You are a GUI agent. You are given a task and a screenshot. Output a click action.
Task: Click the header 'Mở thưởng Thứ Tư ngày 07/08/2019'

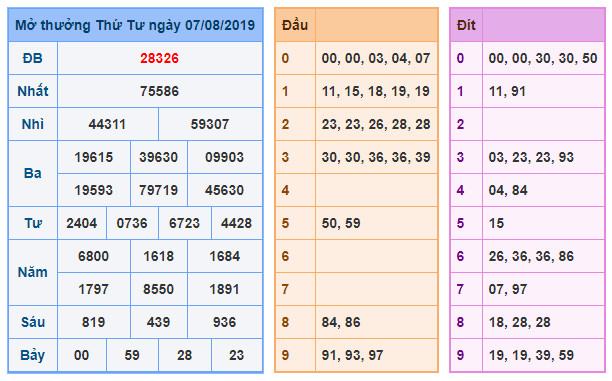[135, 25]
